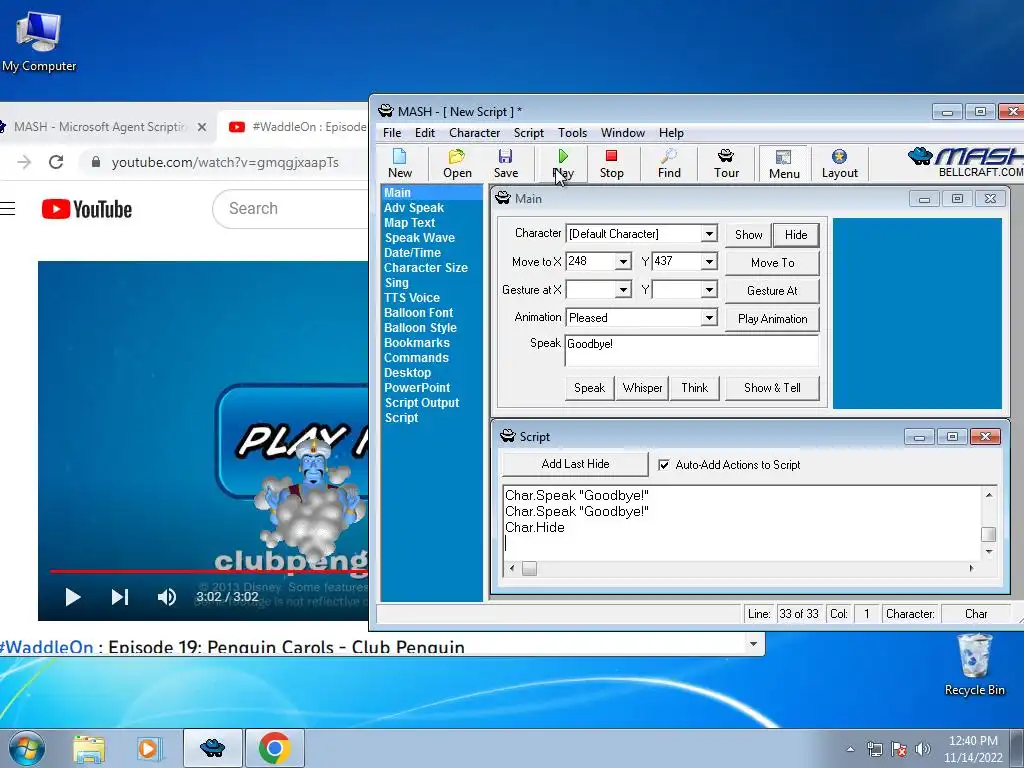Open File Explorer from taskbar
1024x768 pixels.
89,748
